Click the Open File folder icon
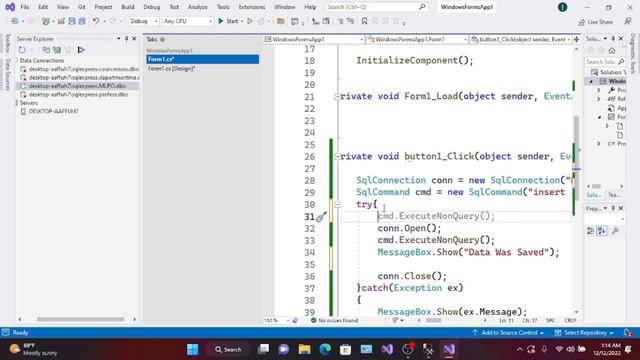Screen dimensions: 640x360 coord(61,21)
